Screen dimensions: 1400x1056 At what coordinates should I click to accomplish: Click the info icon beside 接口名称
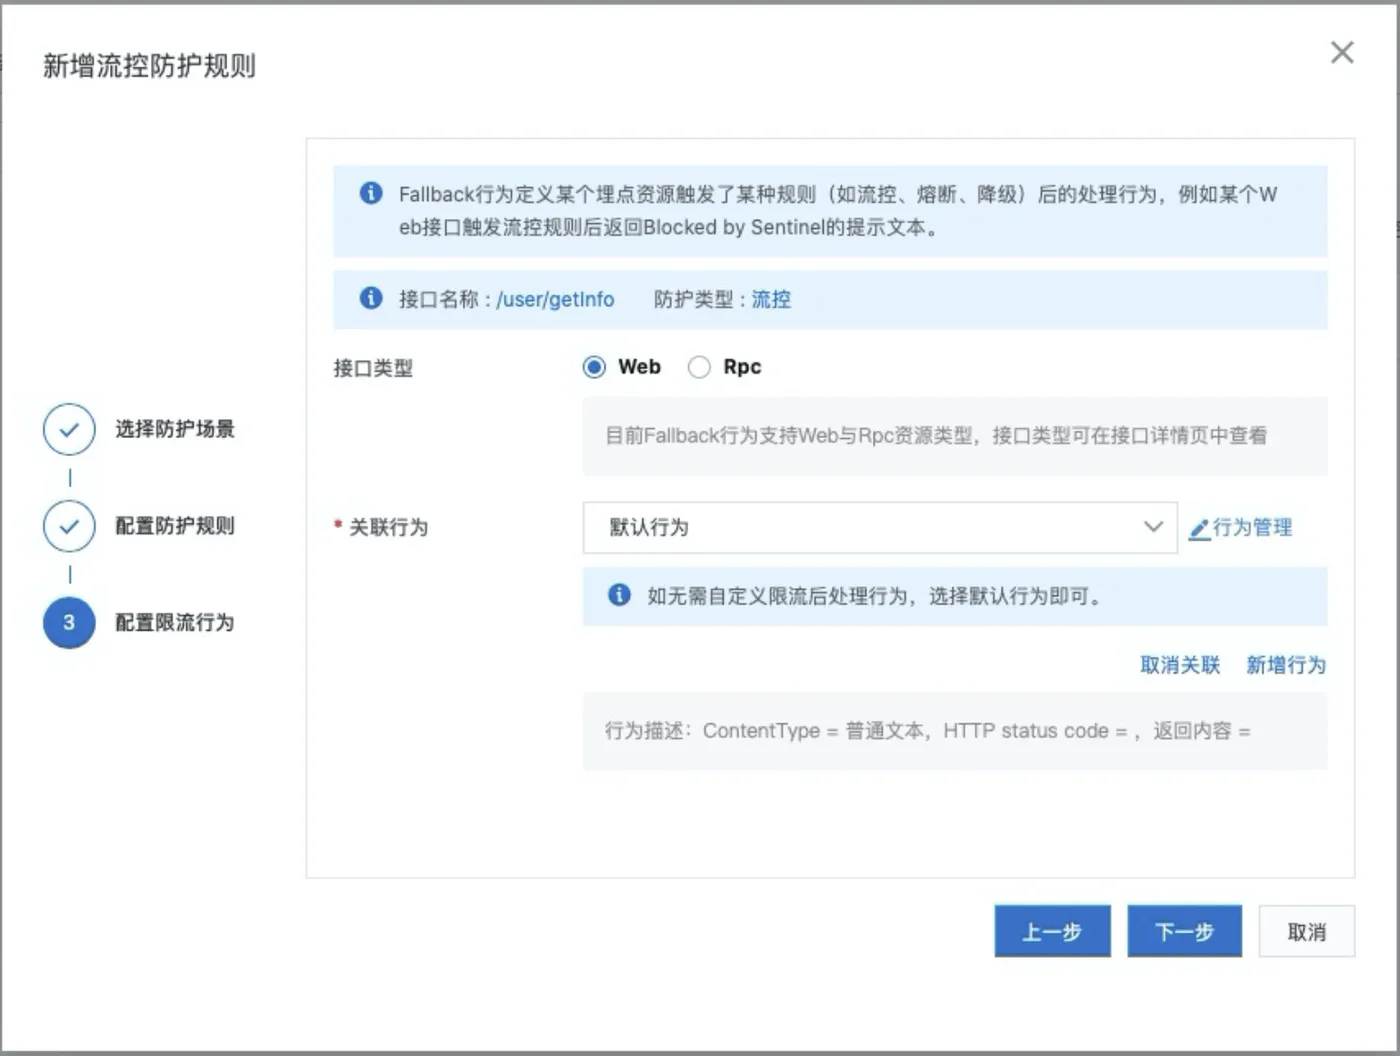[371, 298]
